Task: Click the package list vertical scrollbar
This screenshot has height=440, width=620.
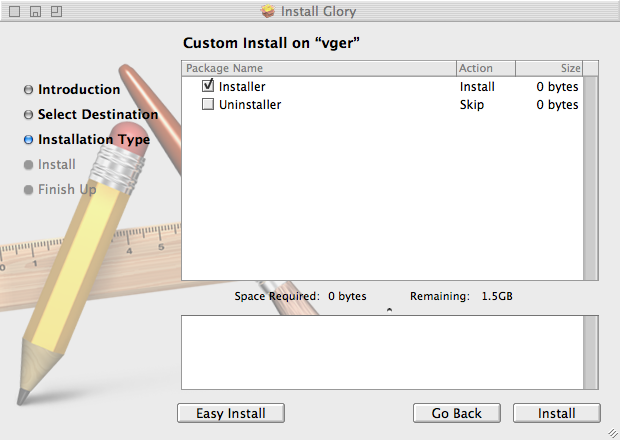Action: pyautogui.click(x=591, y=175)
